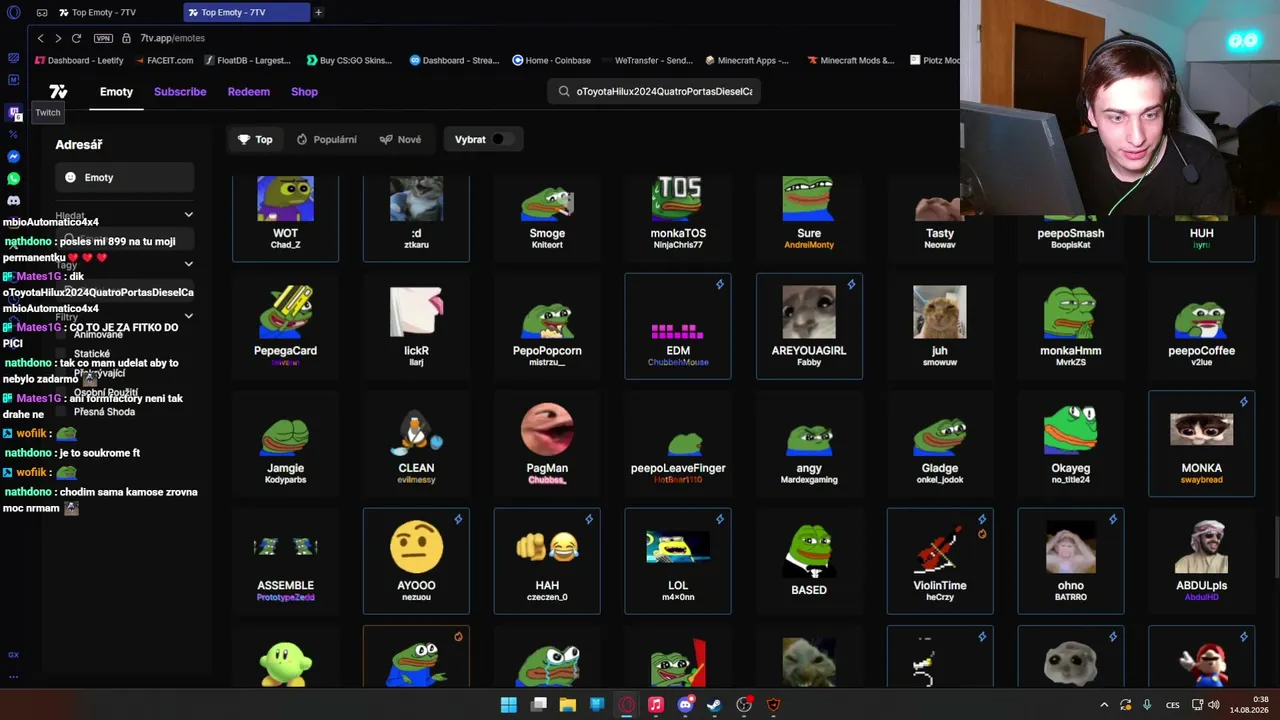Go back with the browser back arrow
Image resolution: width=1280 pixels, height=720 pixels.
(x=40, y=38)
